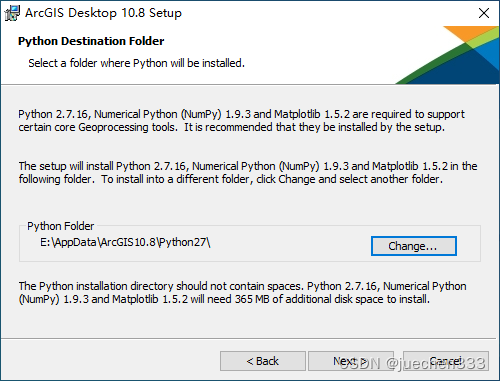This screenshot has width=500, height=381.
Task: Click the Python Folder group label
Action: [61, 226]
